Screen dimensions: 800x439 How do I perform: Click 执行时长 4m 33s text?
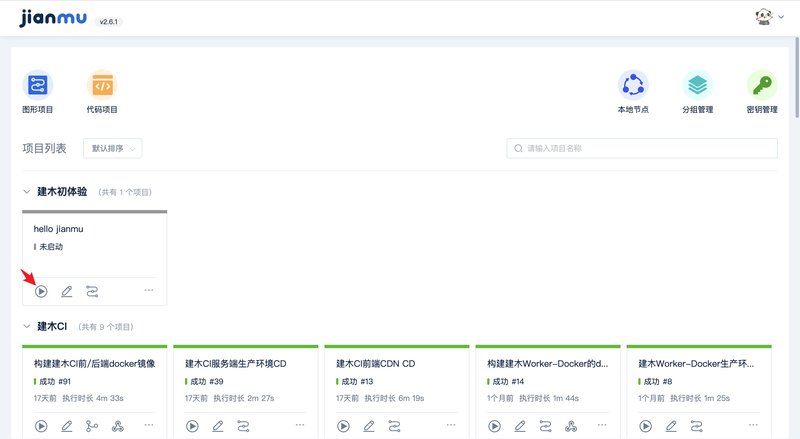click(93, 398)
